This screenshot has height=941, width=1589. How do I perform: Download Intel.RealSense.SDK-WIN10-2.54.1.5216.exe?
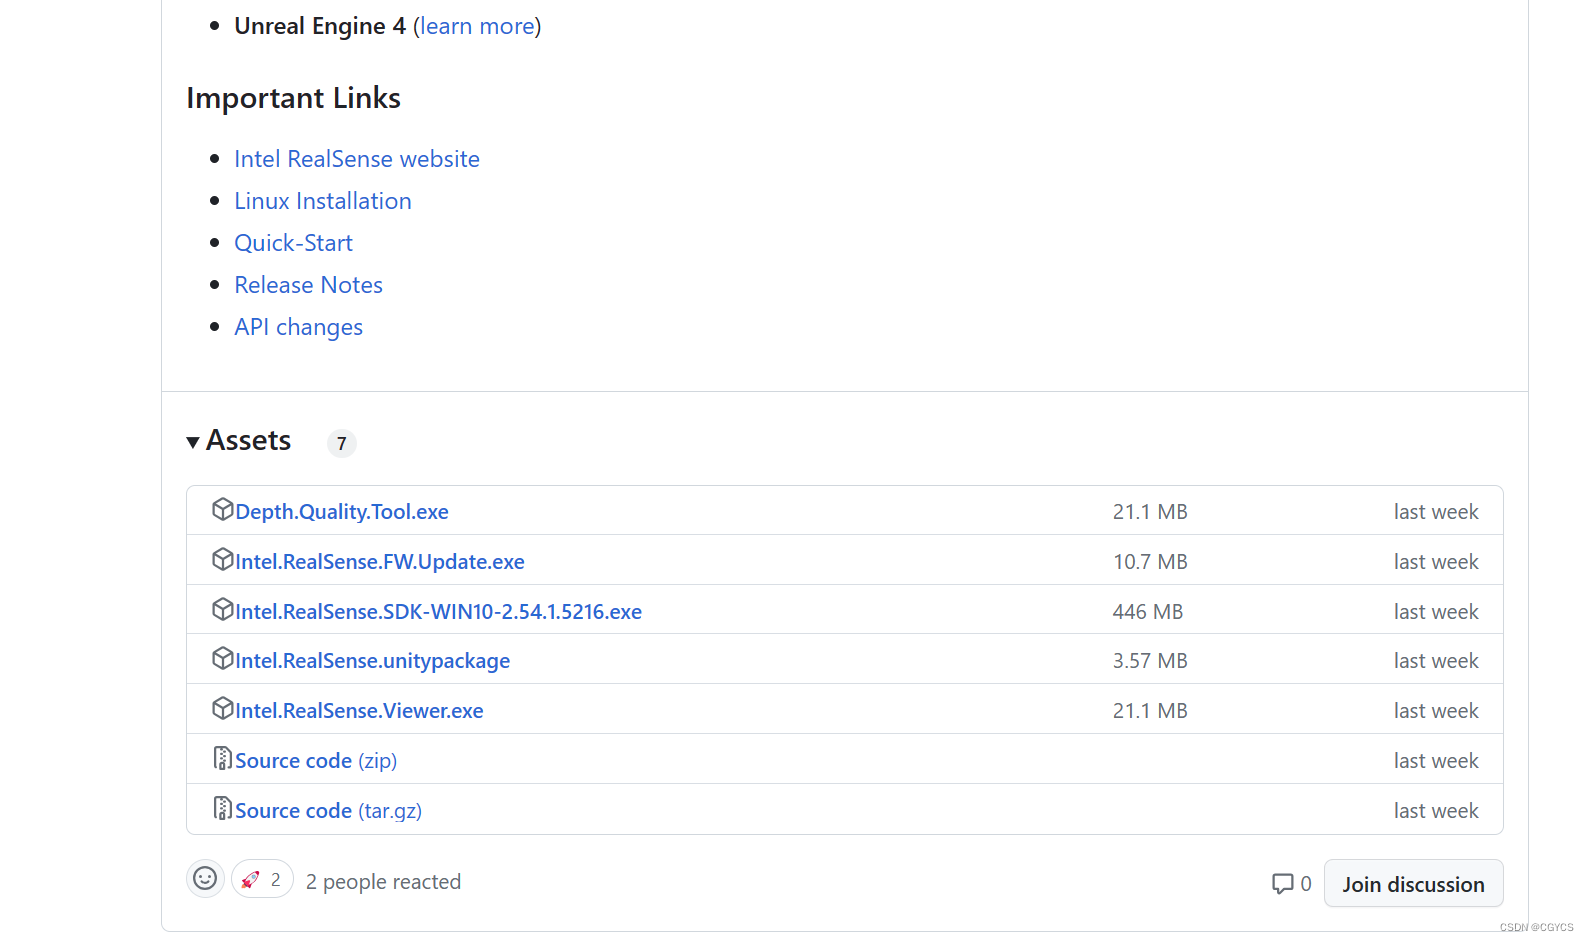[x=439, y=612]
